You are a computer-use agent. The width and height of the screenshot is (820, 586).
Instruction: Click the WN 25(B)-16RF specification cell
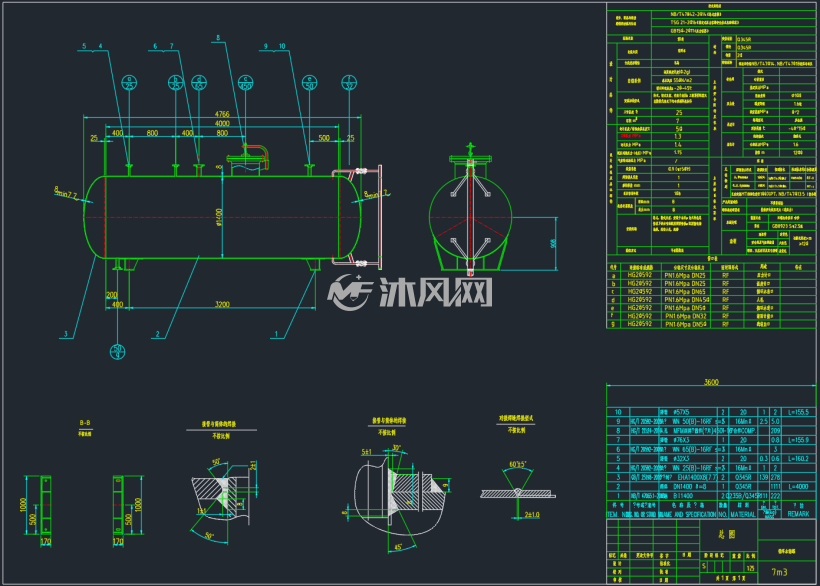[x=694, y=468]
